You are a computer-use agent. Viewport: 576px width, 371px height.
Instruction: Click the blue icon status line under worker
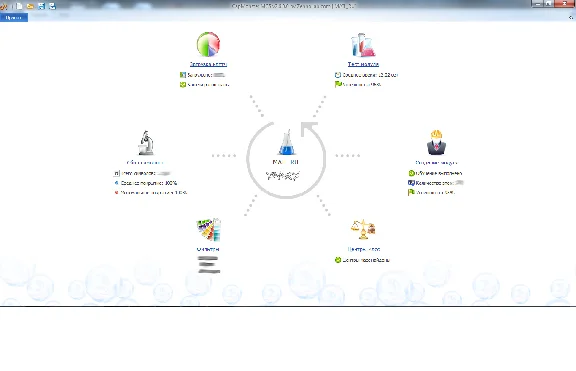click(x=436, y=183)
